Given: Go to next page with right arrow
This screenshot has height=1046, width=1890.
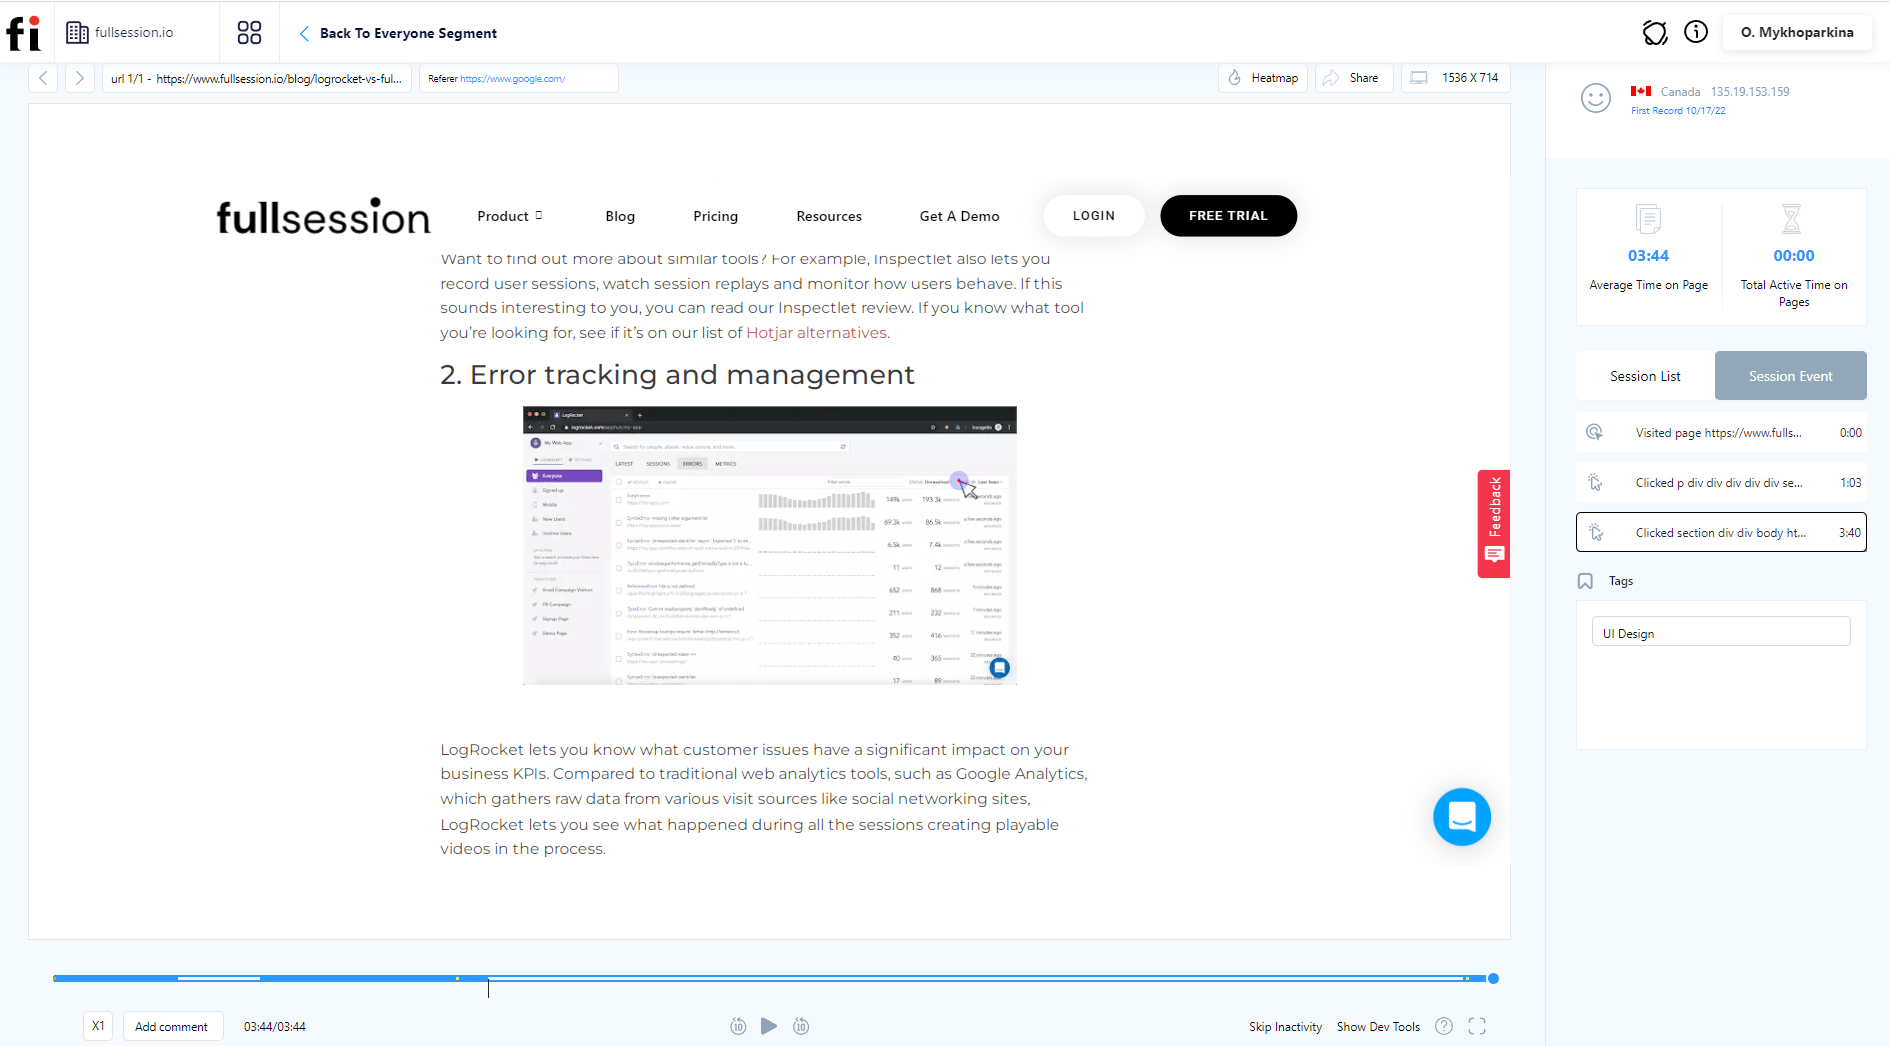Looking at the screenshot, I should pos(80,78).
